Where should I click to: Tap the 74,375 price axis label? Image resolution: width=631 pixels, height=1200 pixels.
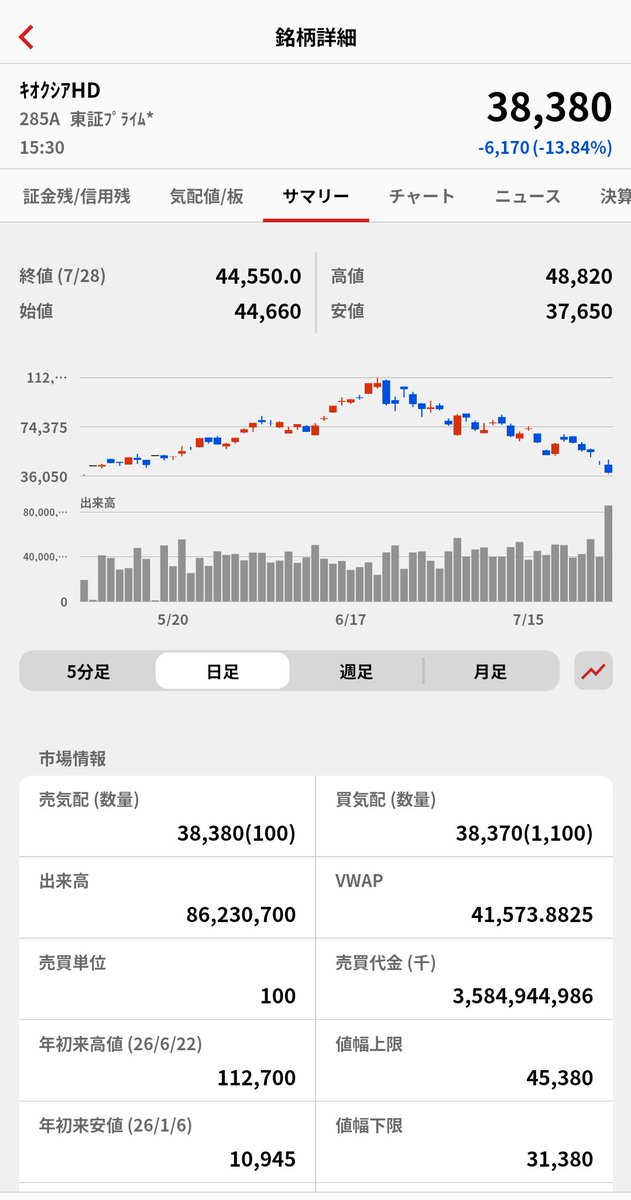pos(44,427)
